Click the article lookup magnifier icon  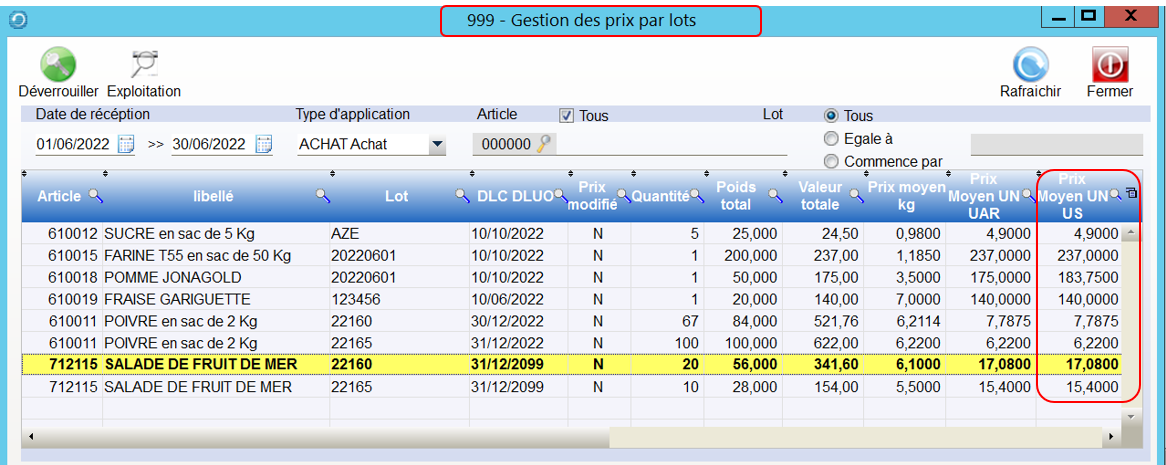coord(544,144)
